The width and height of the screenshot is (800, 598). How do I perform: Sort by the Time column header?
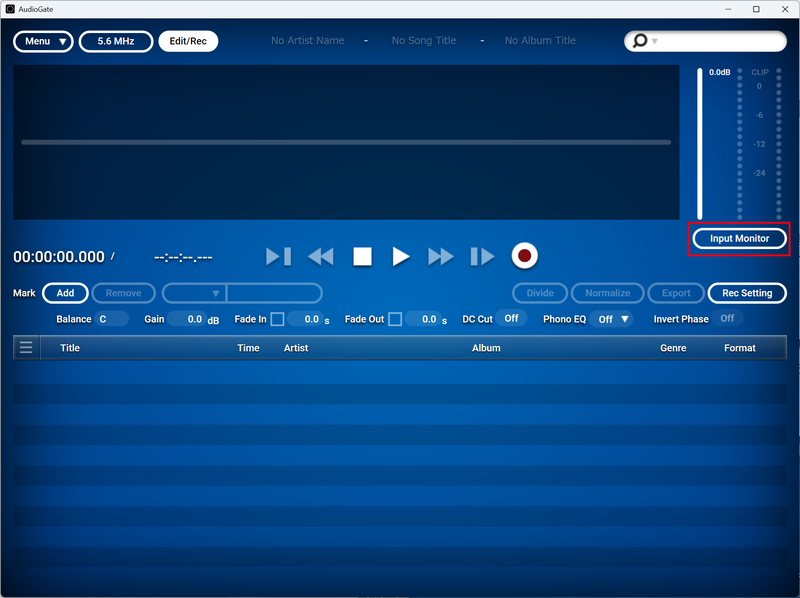point(248,348)
